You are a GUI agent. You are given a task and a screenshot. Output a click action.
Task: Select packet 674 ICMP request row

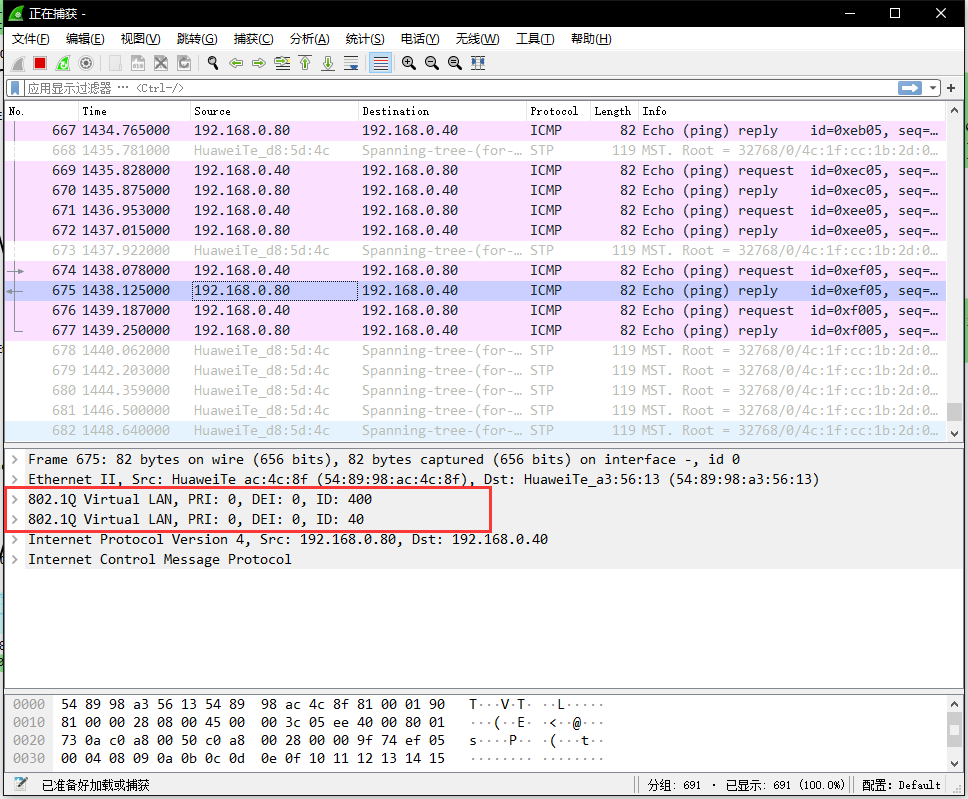point(475,270)
